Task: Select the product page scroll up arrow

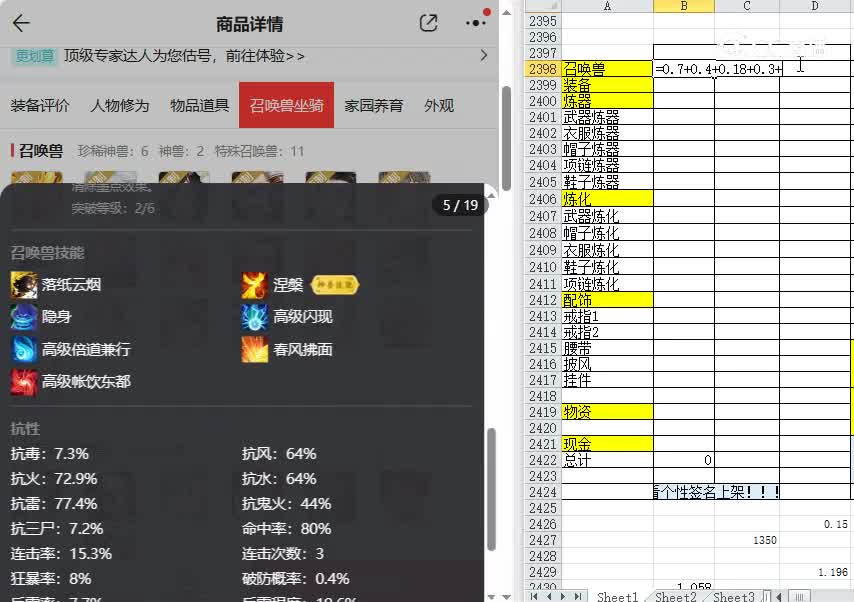Action: (506, 13)
